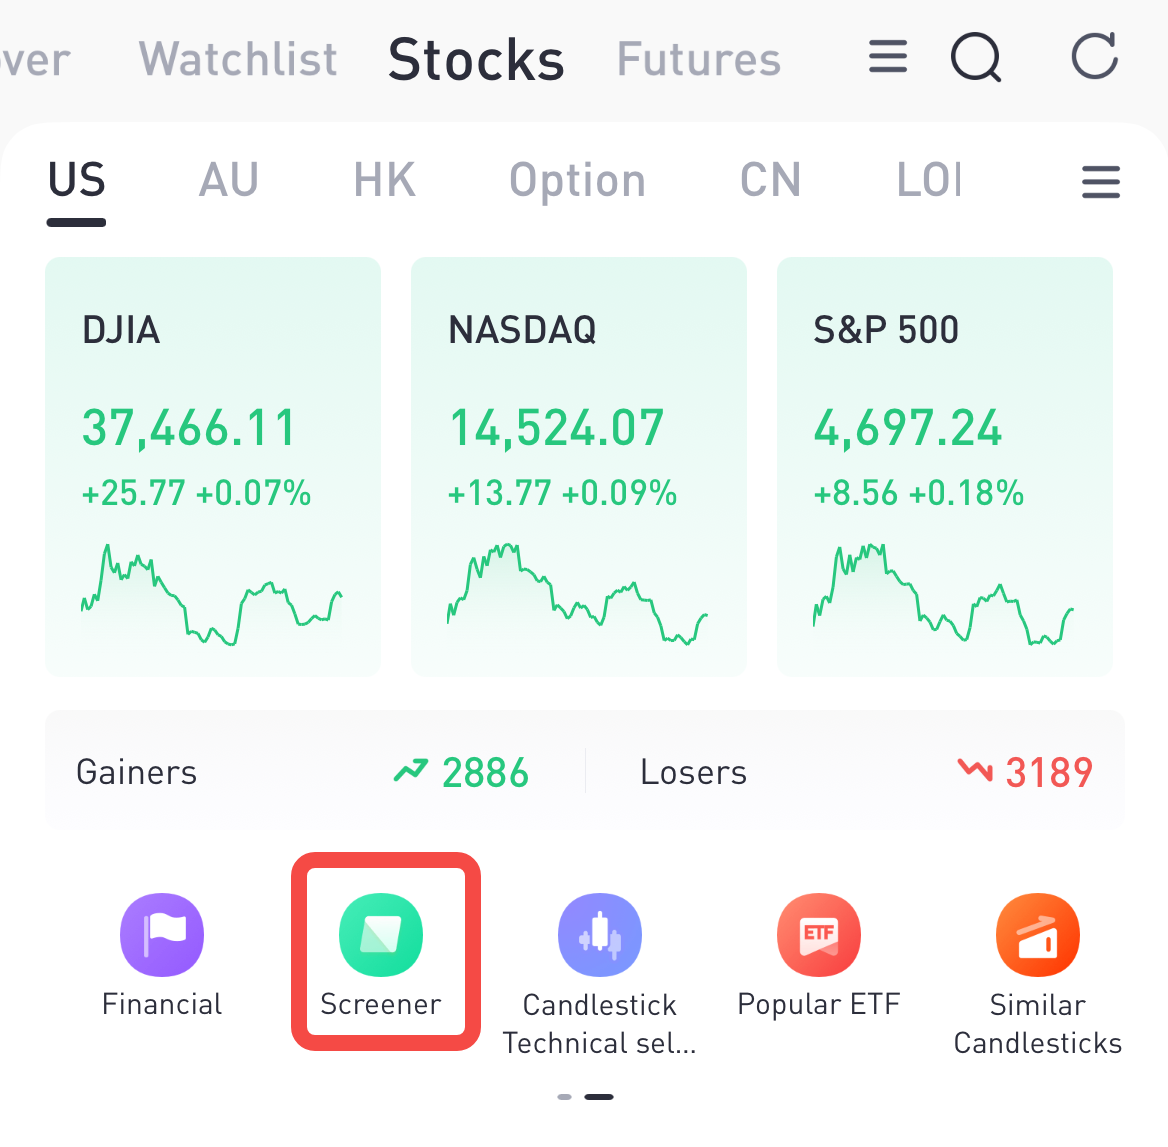
Task: Open the top header hamburger menu
Action: (887, 57)
